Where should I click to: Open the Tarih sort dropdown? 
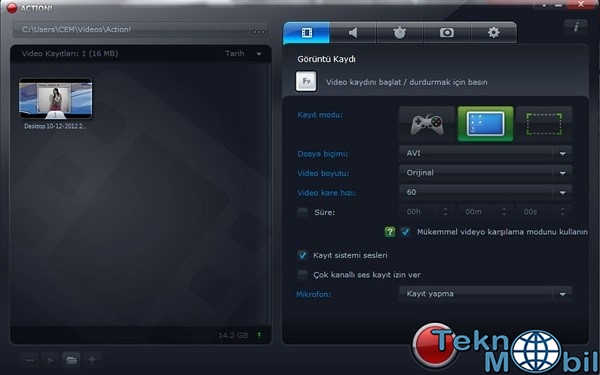tap(243, 54)
